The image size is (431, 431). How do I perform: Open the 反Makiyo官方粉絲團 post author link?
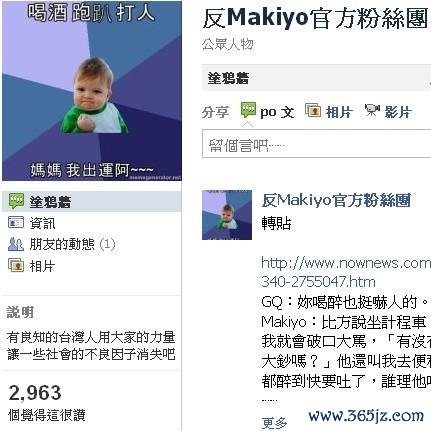[336, 200]
